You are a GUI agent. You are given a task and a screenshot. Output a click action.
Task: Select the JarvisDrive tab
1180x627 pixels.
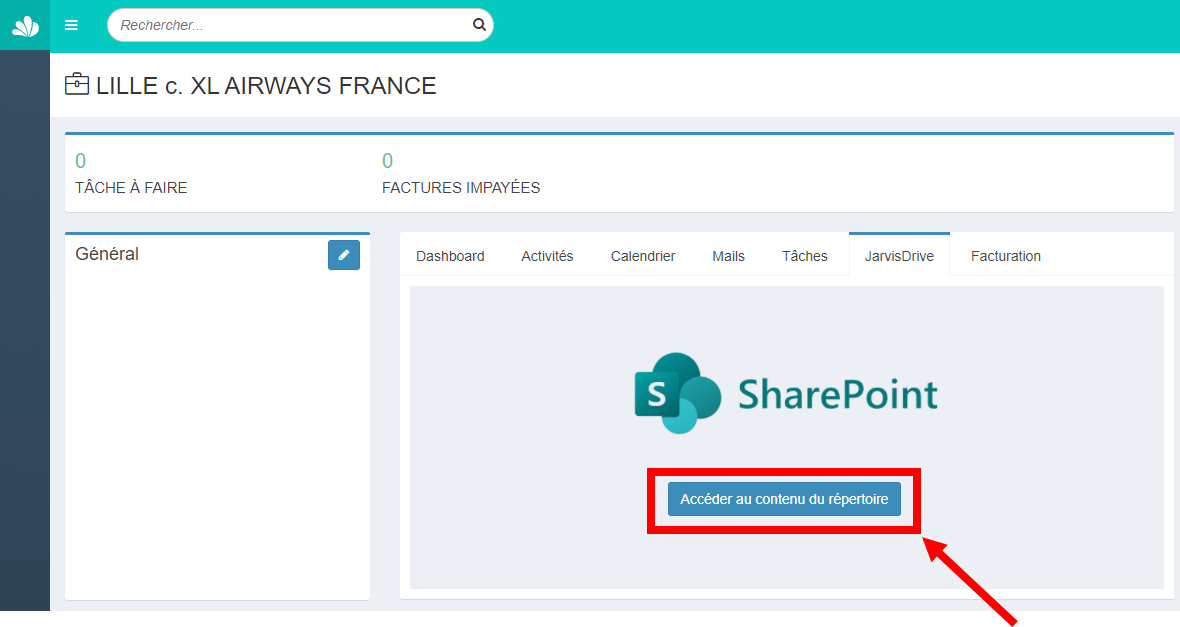coord(899,256)
